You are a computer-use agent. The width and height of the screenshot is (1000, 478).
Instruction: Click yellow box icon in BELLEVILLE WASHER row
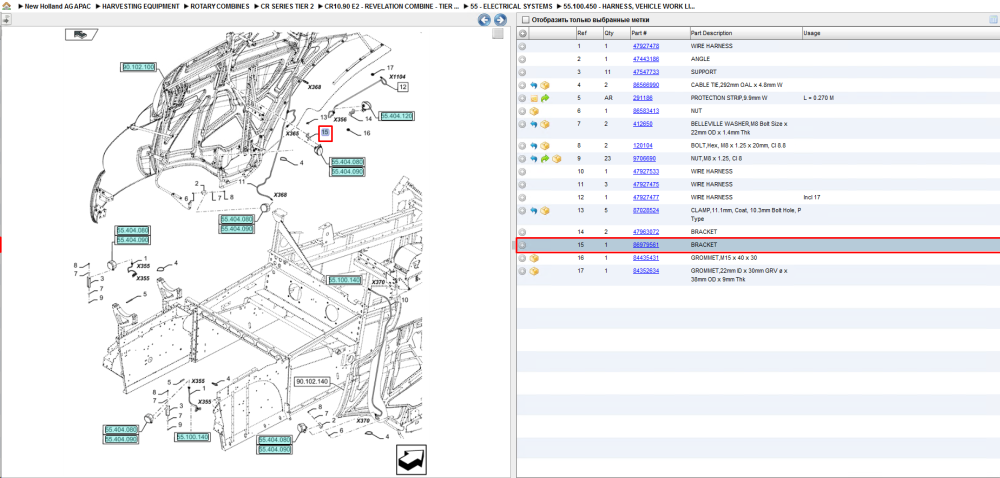pyautogui.click(x=545, y=124)
